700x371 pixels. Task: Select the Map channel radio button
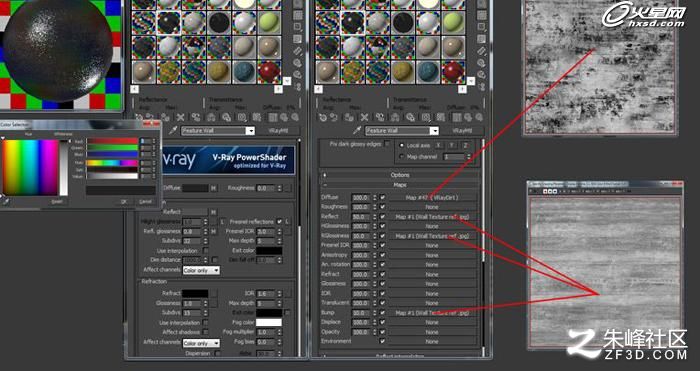(401, 157)
